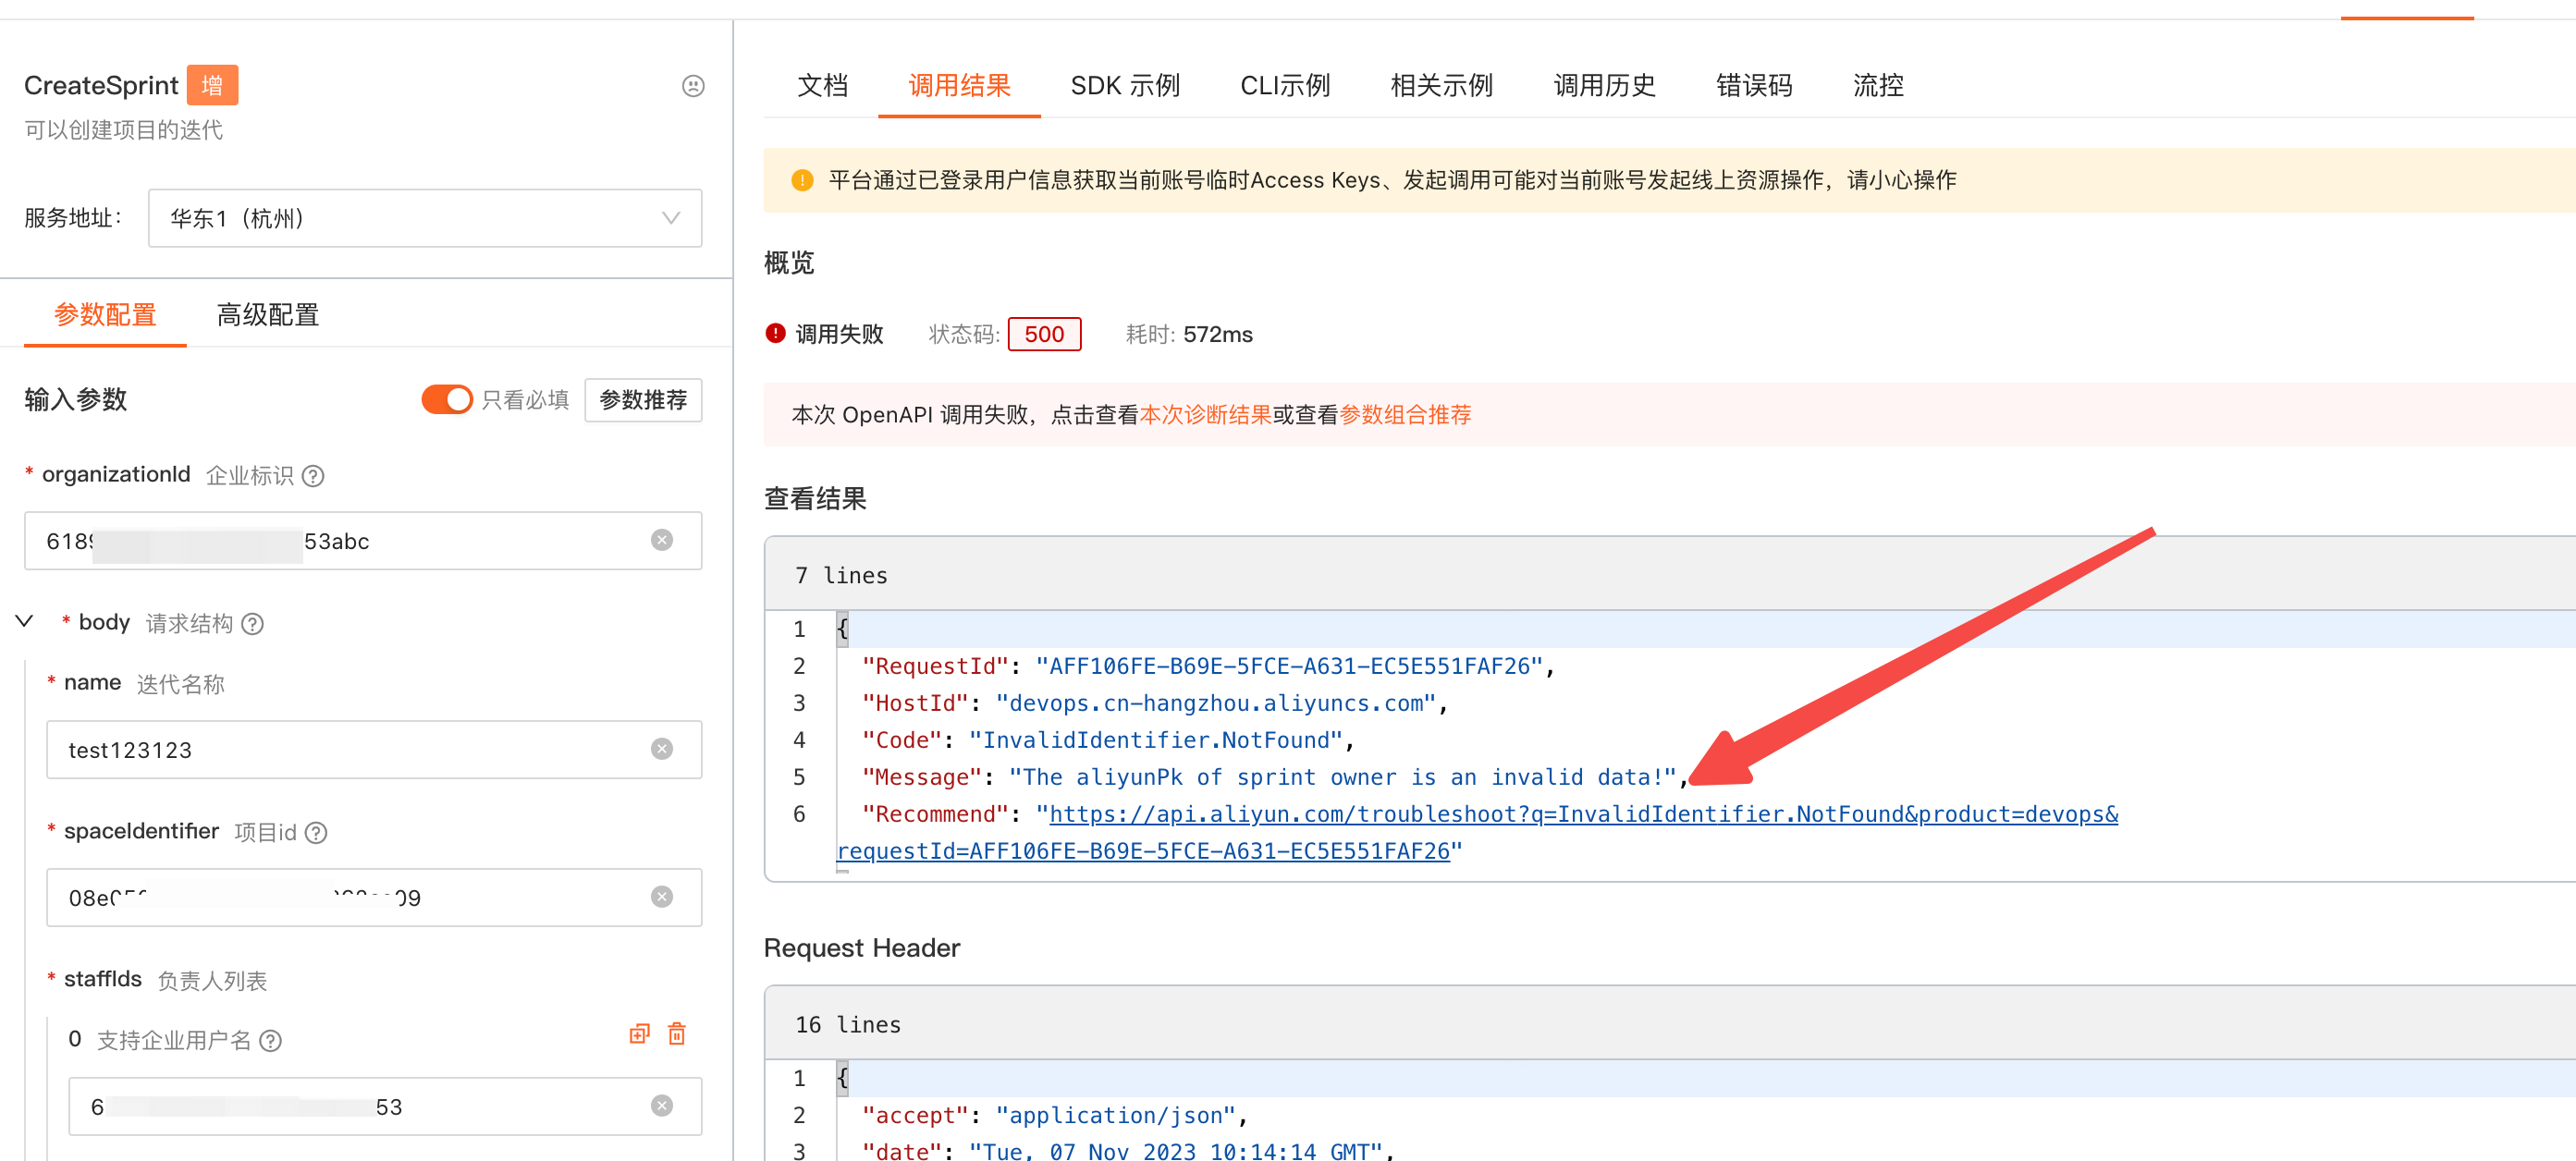The height and width of the screenshot is (1161, 2576).
Task: Clear the name field test123123
Action: click(661, 749)
